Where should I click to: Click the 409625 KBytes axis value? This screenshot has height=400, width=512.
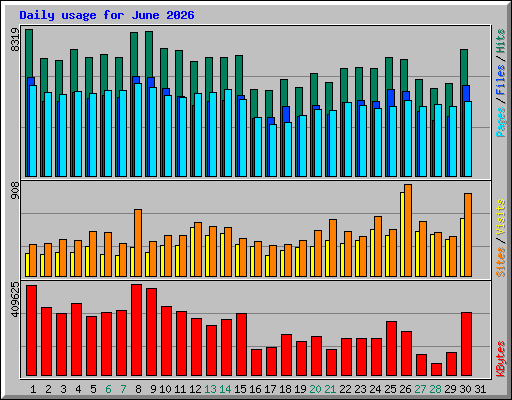(x=15, y=299)
